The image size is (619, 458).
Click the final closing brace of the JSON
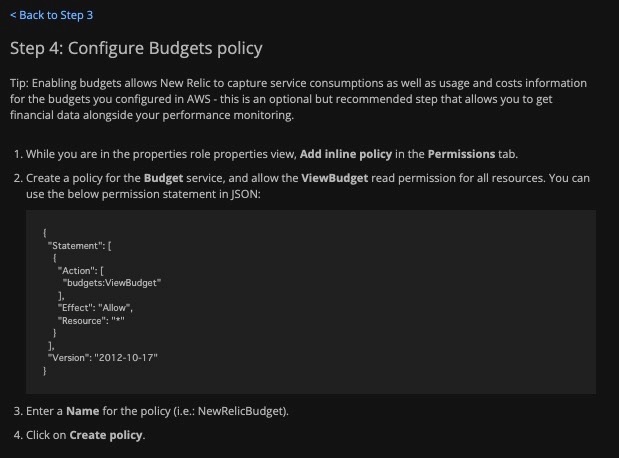coord(45,371)
